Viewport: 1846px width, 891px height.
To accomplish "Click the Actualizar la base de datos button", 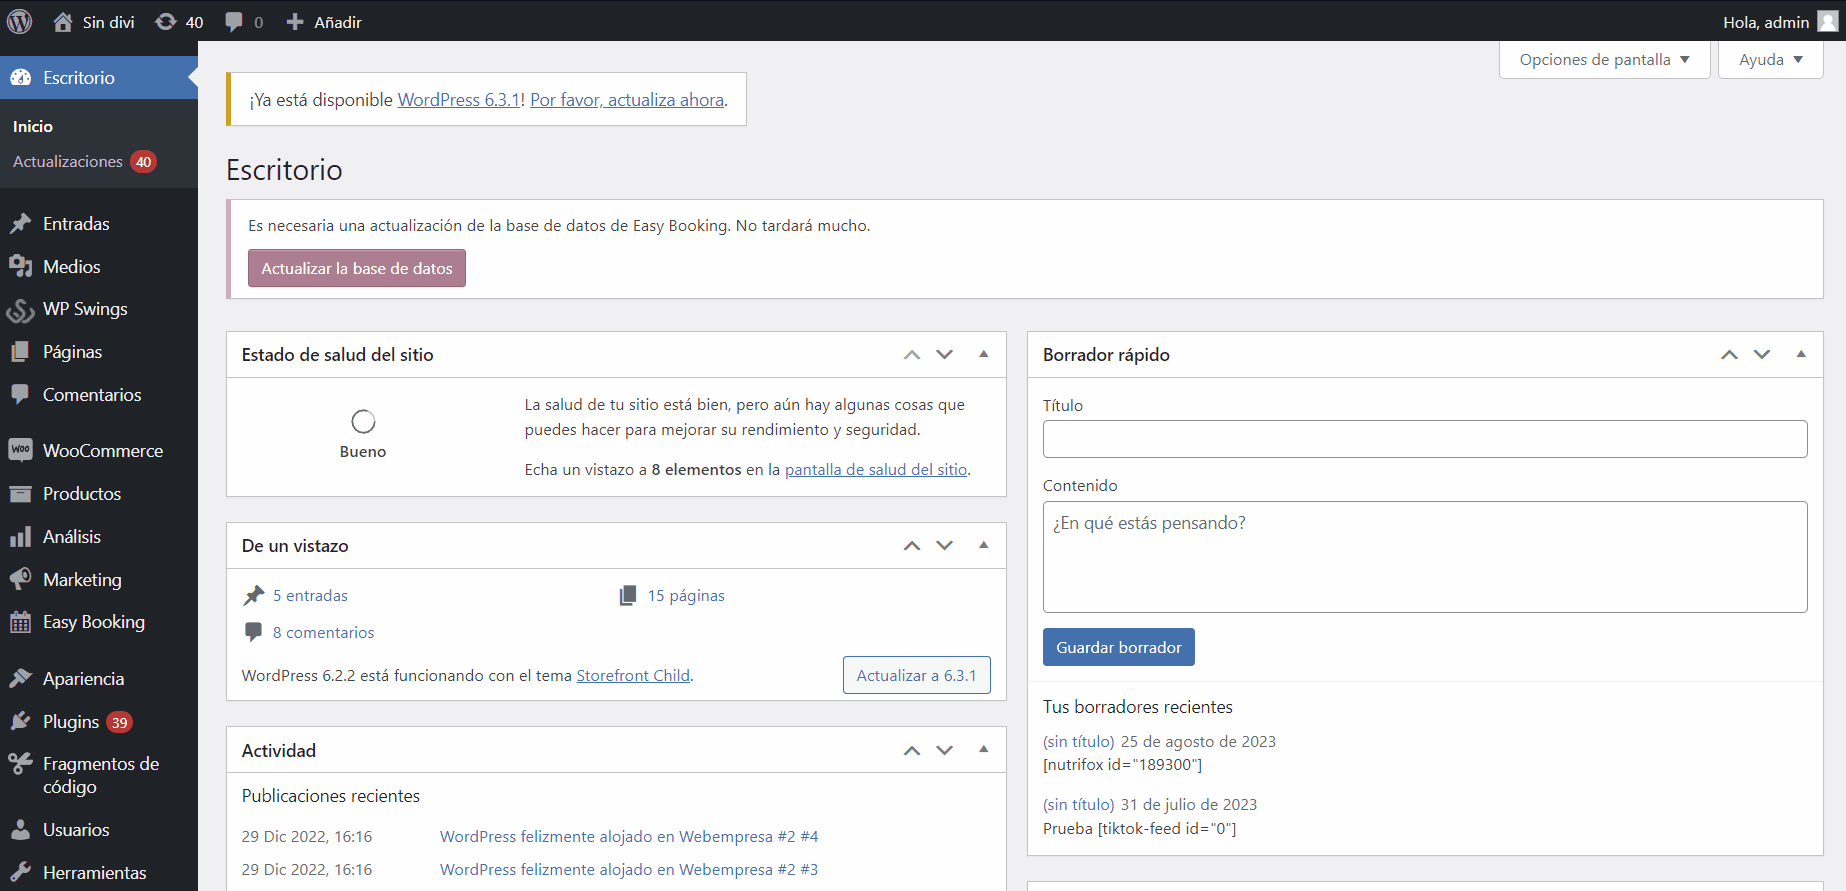I will point(357,268).
